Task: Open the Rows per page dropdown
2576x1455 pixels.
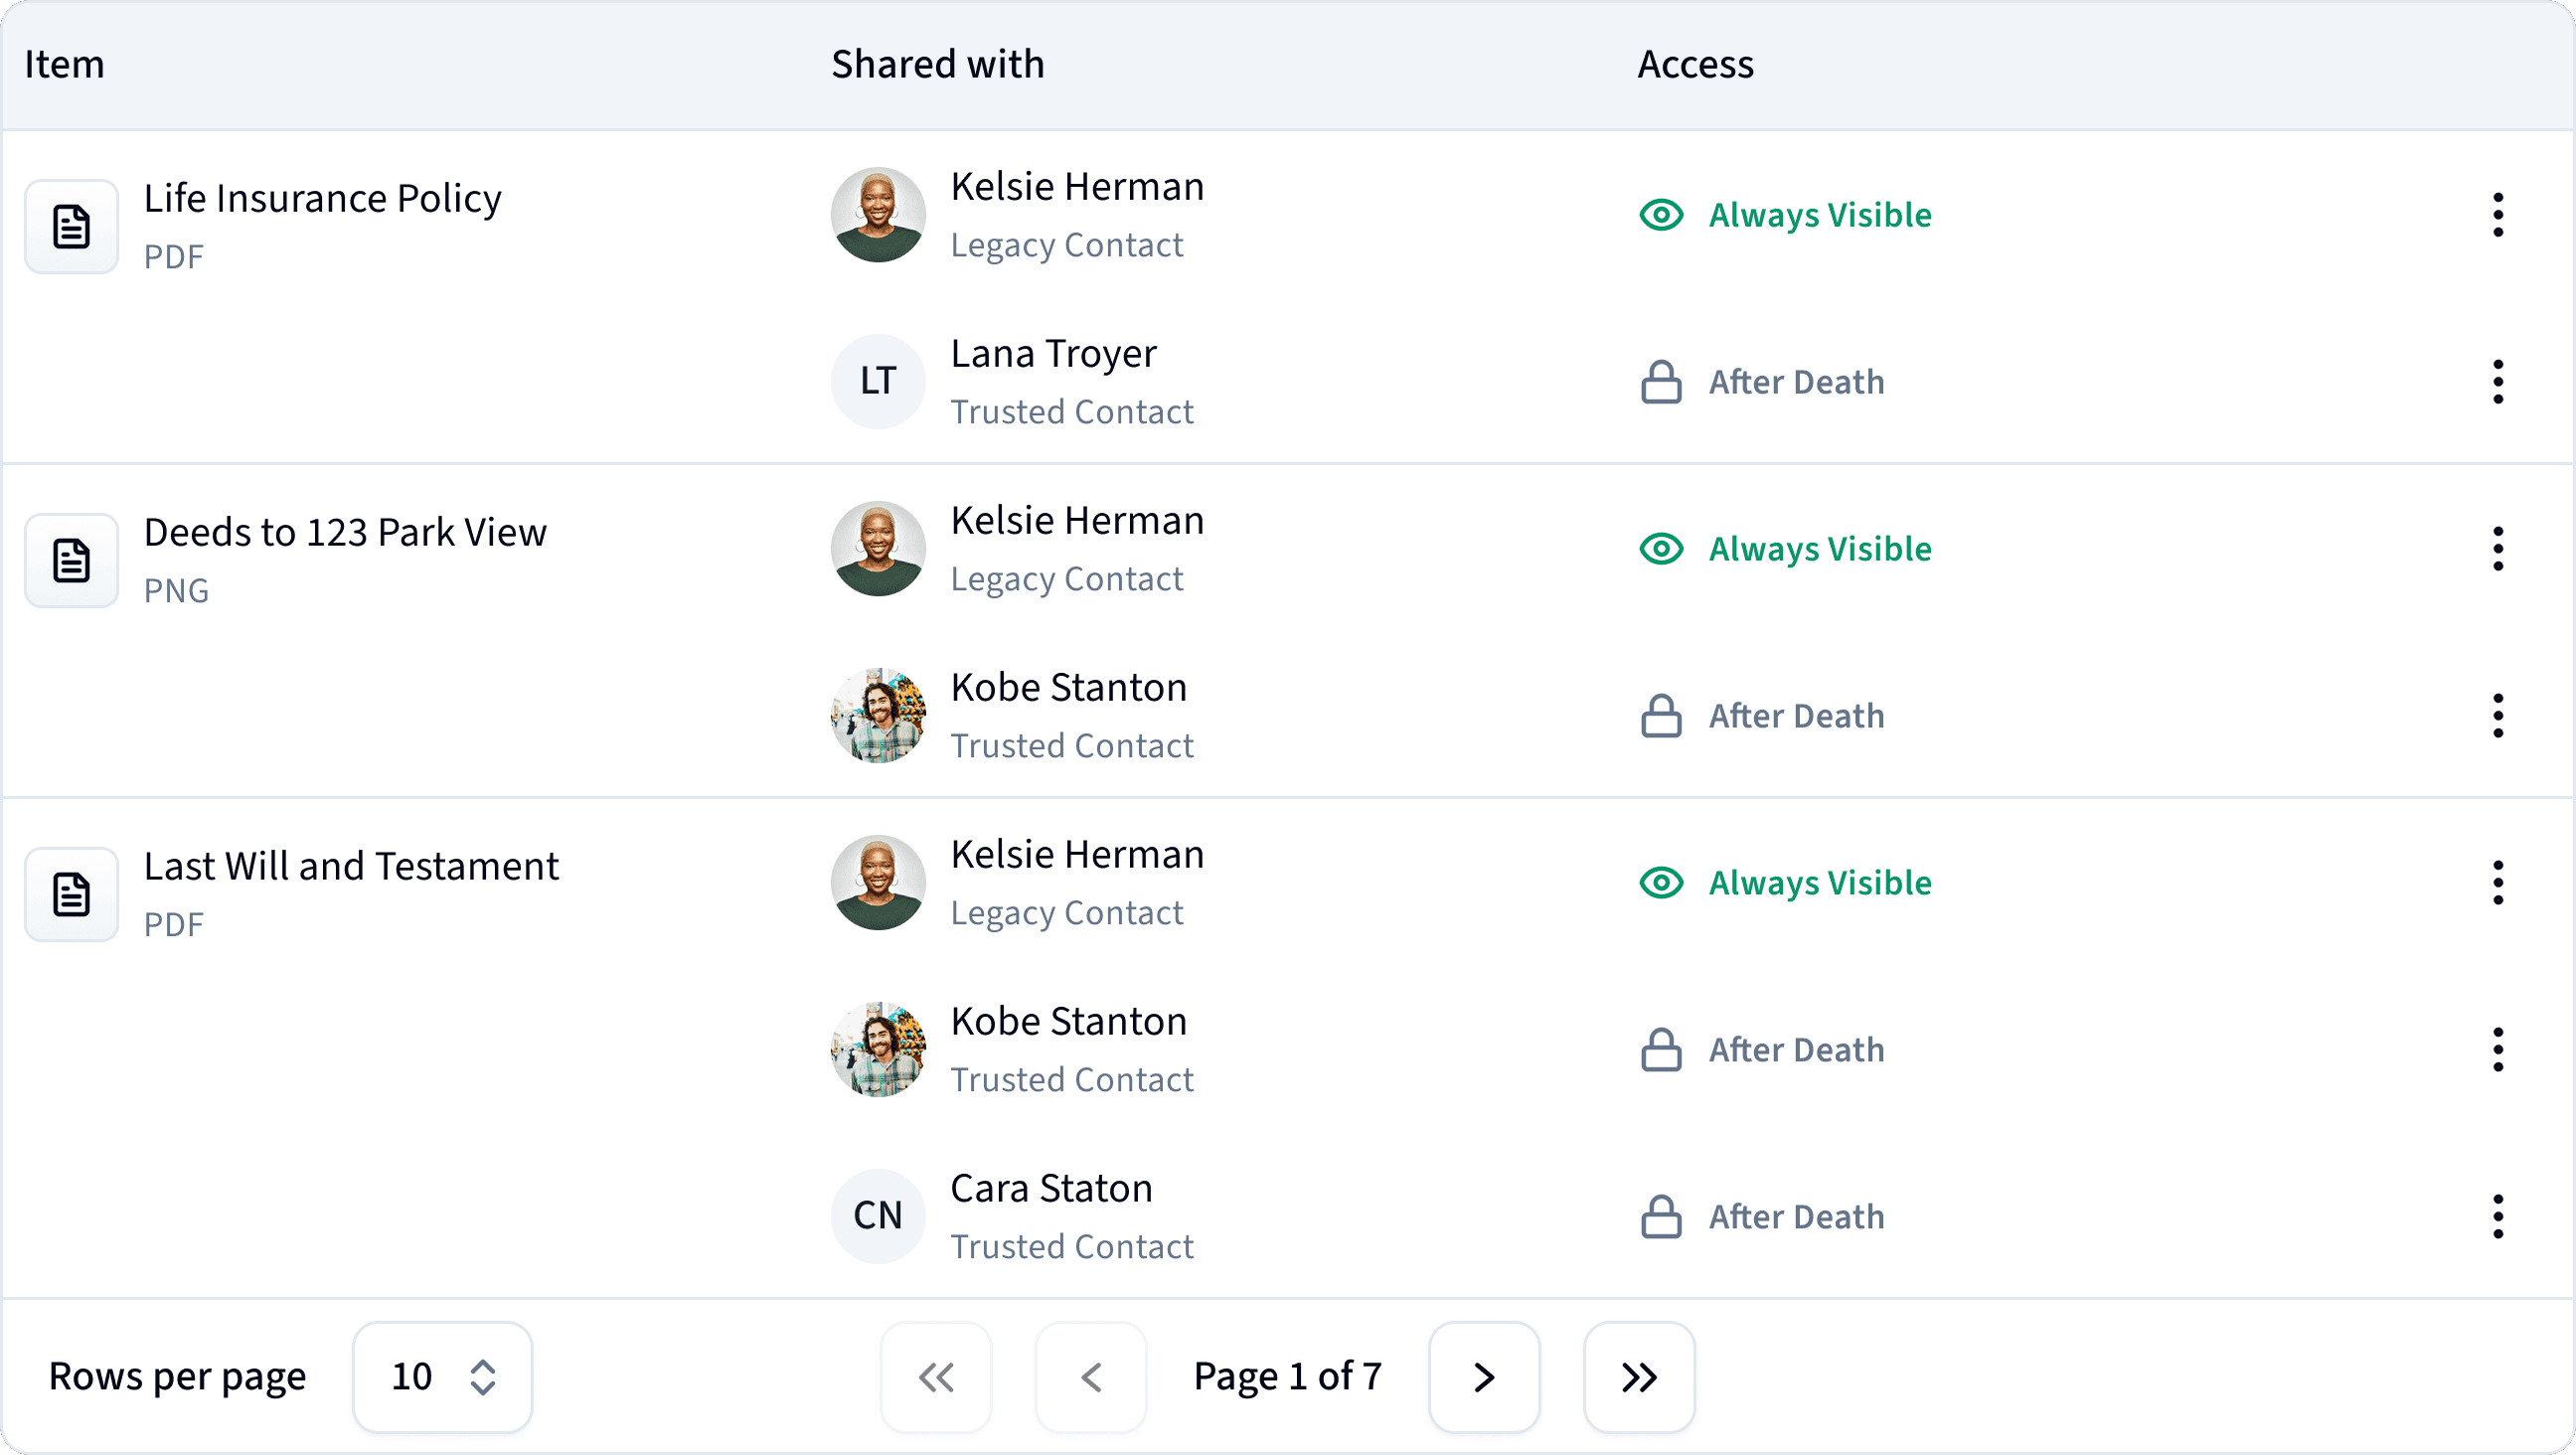Action: click(442, 1377)
